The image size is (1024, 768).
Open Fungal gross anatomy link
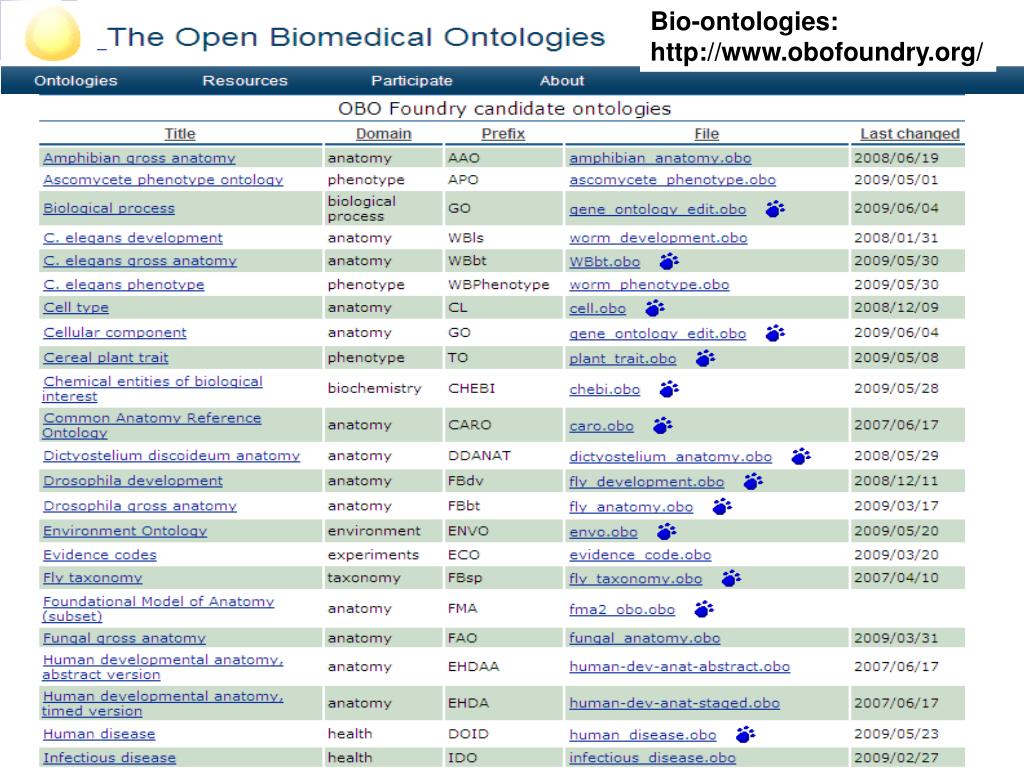click(124, 638)
